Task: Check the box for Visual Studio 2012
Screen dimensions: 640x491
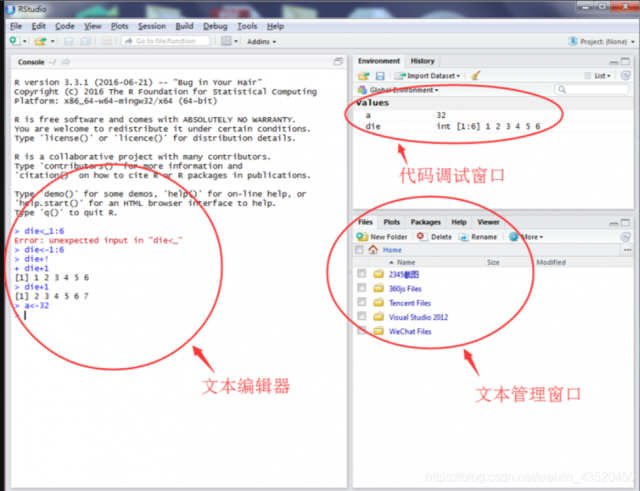Action: tap(362, 316)
